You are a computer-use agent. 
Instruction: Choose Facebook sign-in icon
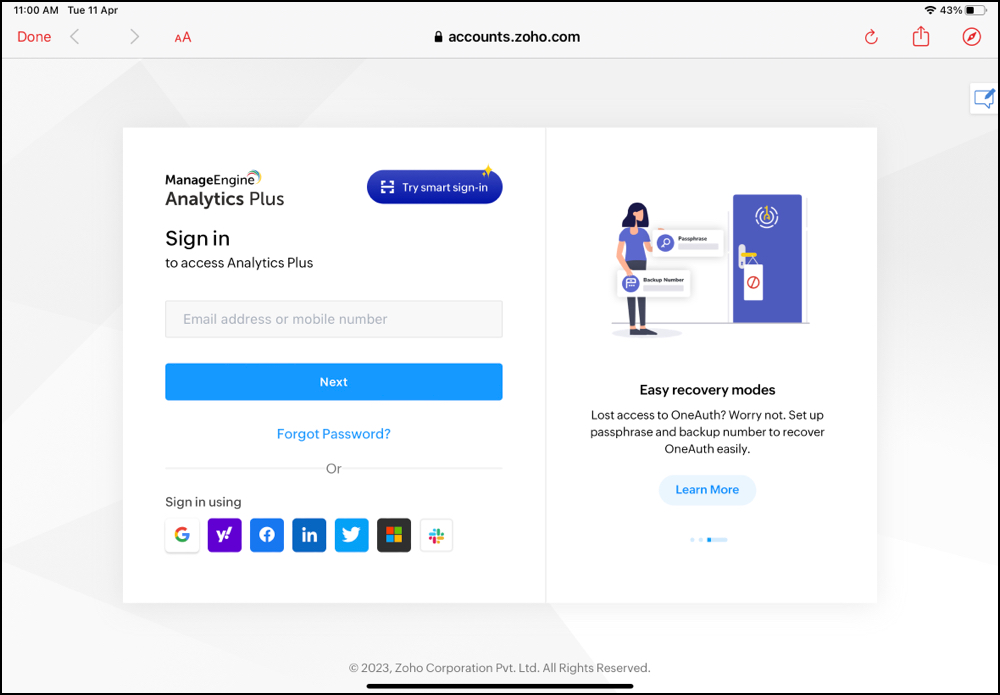coord(267,535)
